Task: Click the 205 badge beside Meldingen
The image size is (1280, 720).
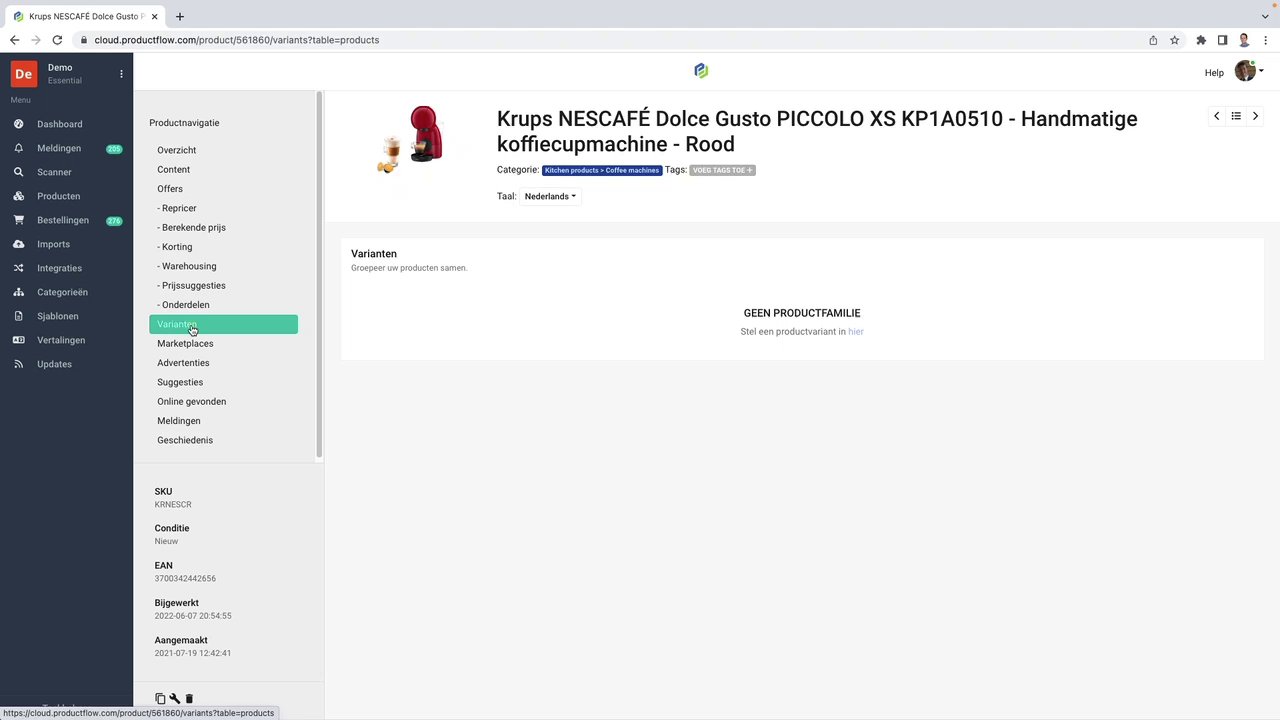Action: [114, 149]
